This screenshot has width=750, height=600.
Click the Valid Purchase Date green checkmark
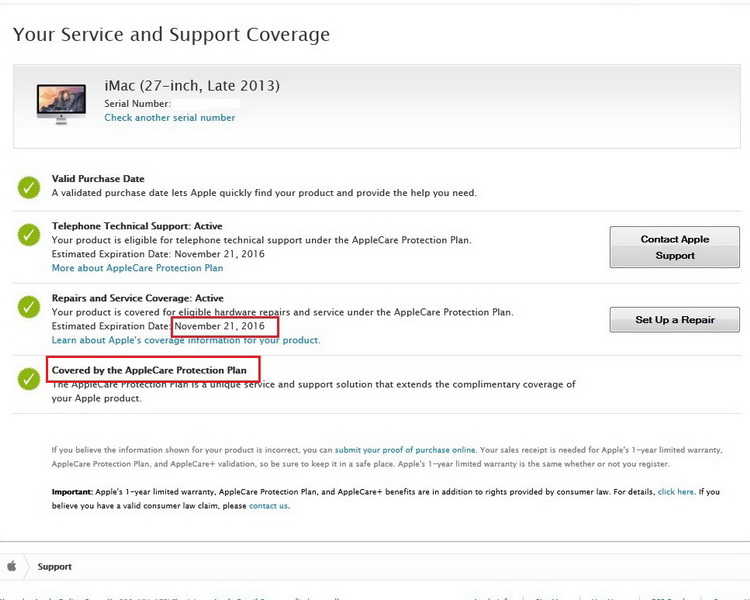tap(28, 186)
